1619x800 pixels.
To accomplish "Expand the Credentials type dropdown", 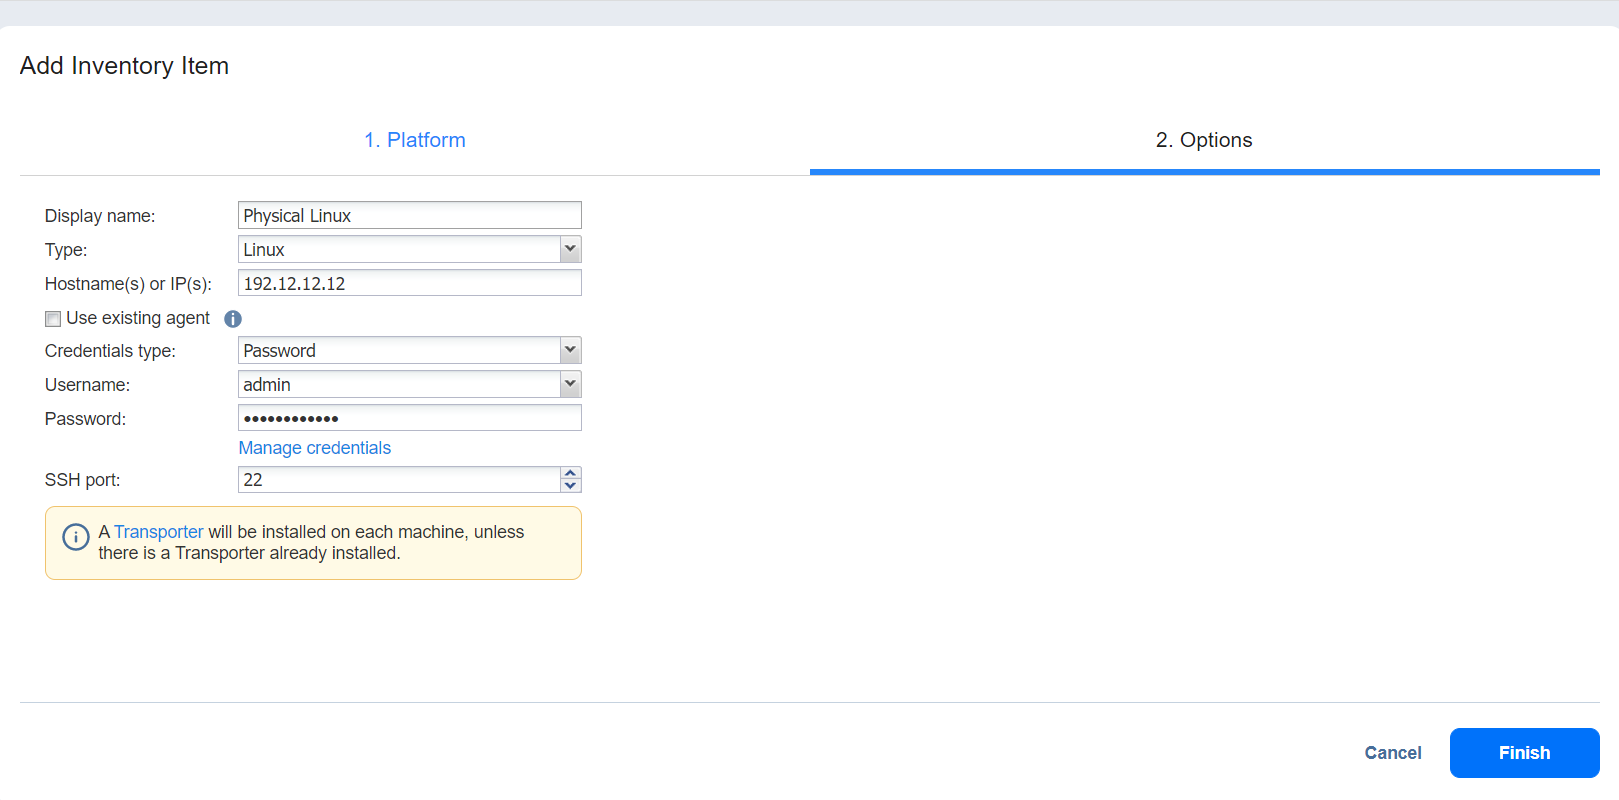I will (570, 350).
